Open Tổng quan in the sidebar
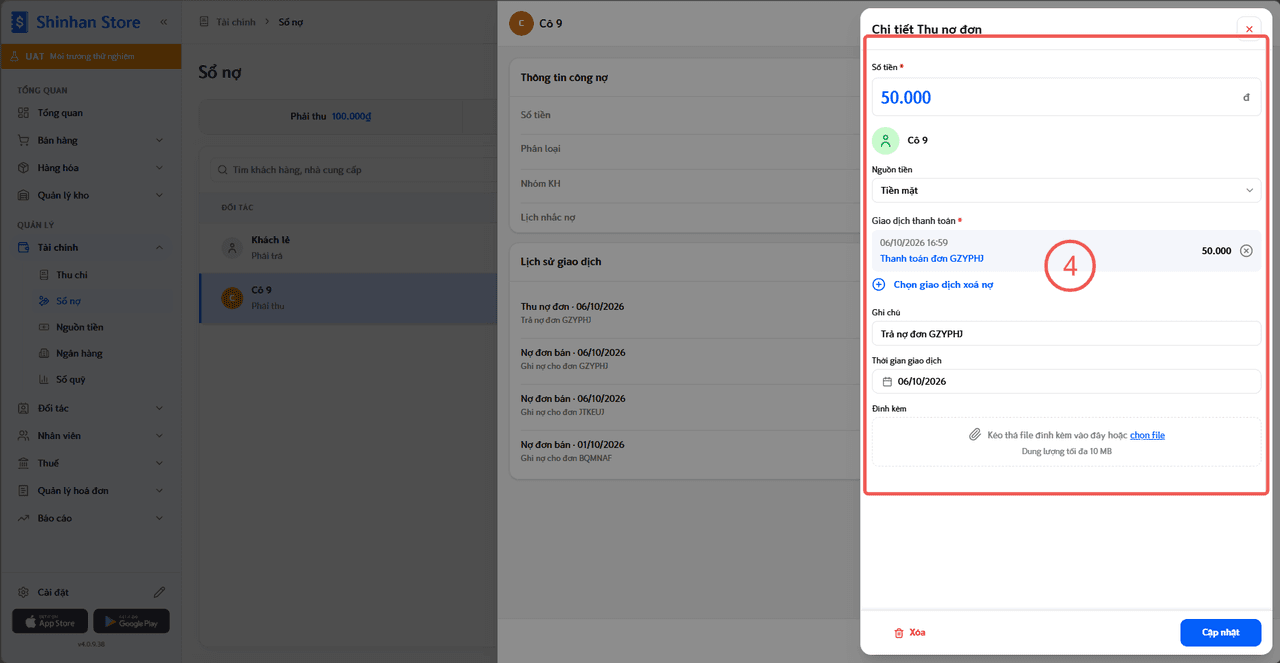 click(91, 113)
